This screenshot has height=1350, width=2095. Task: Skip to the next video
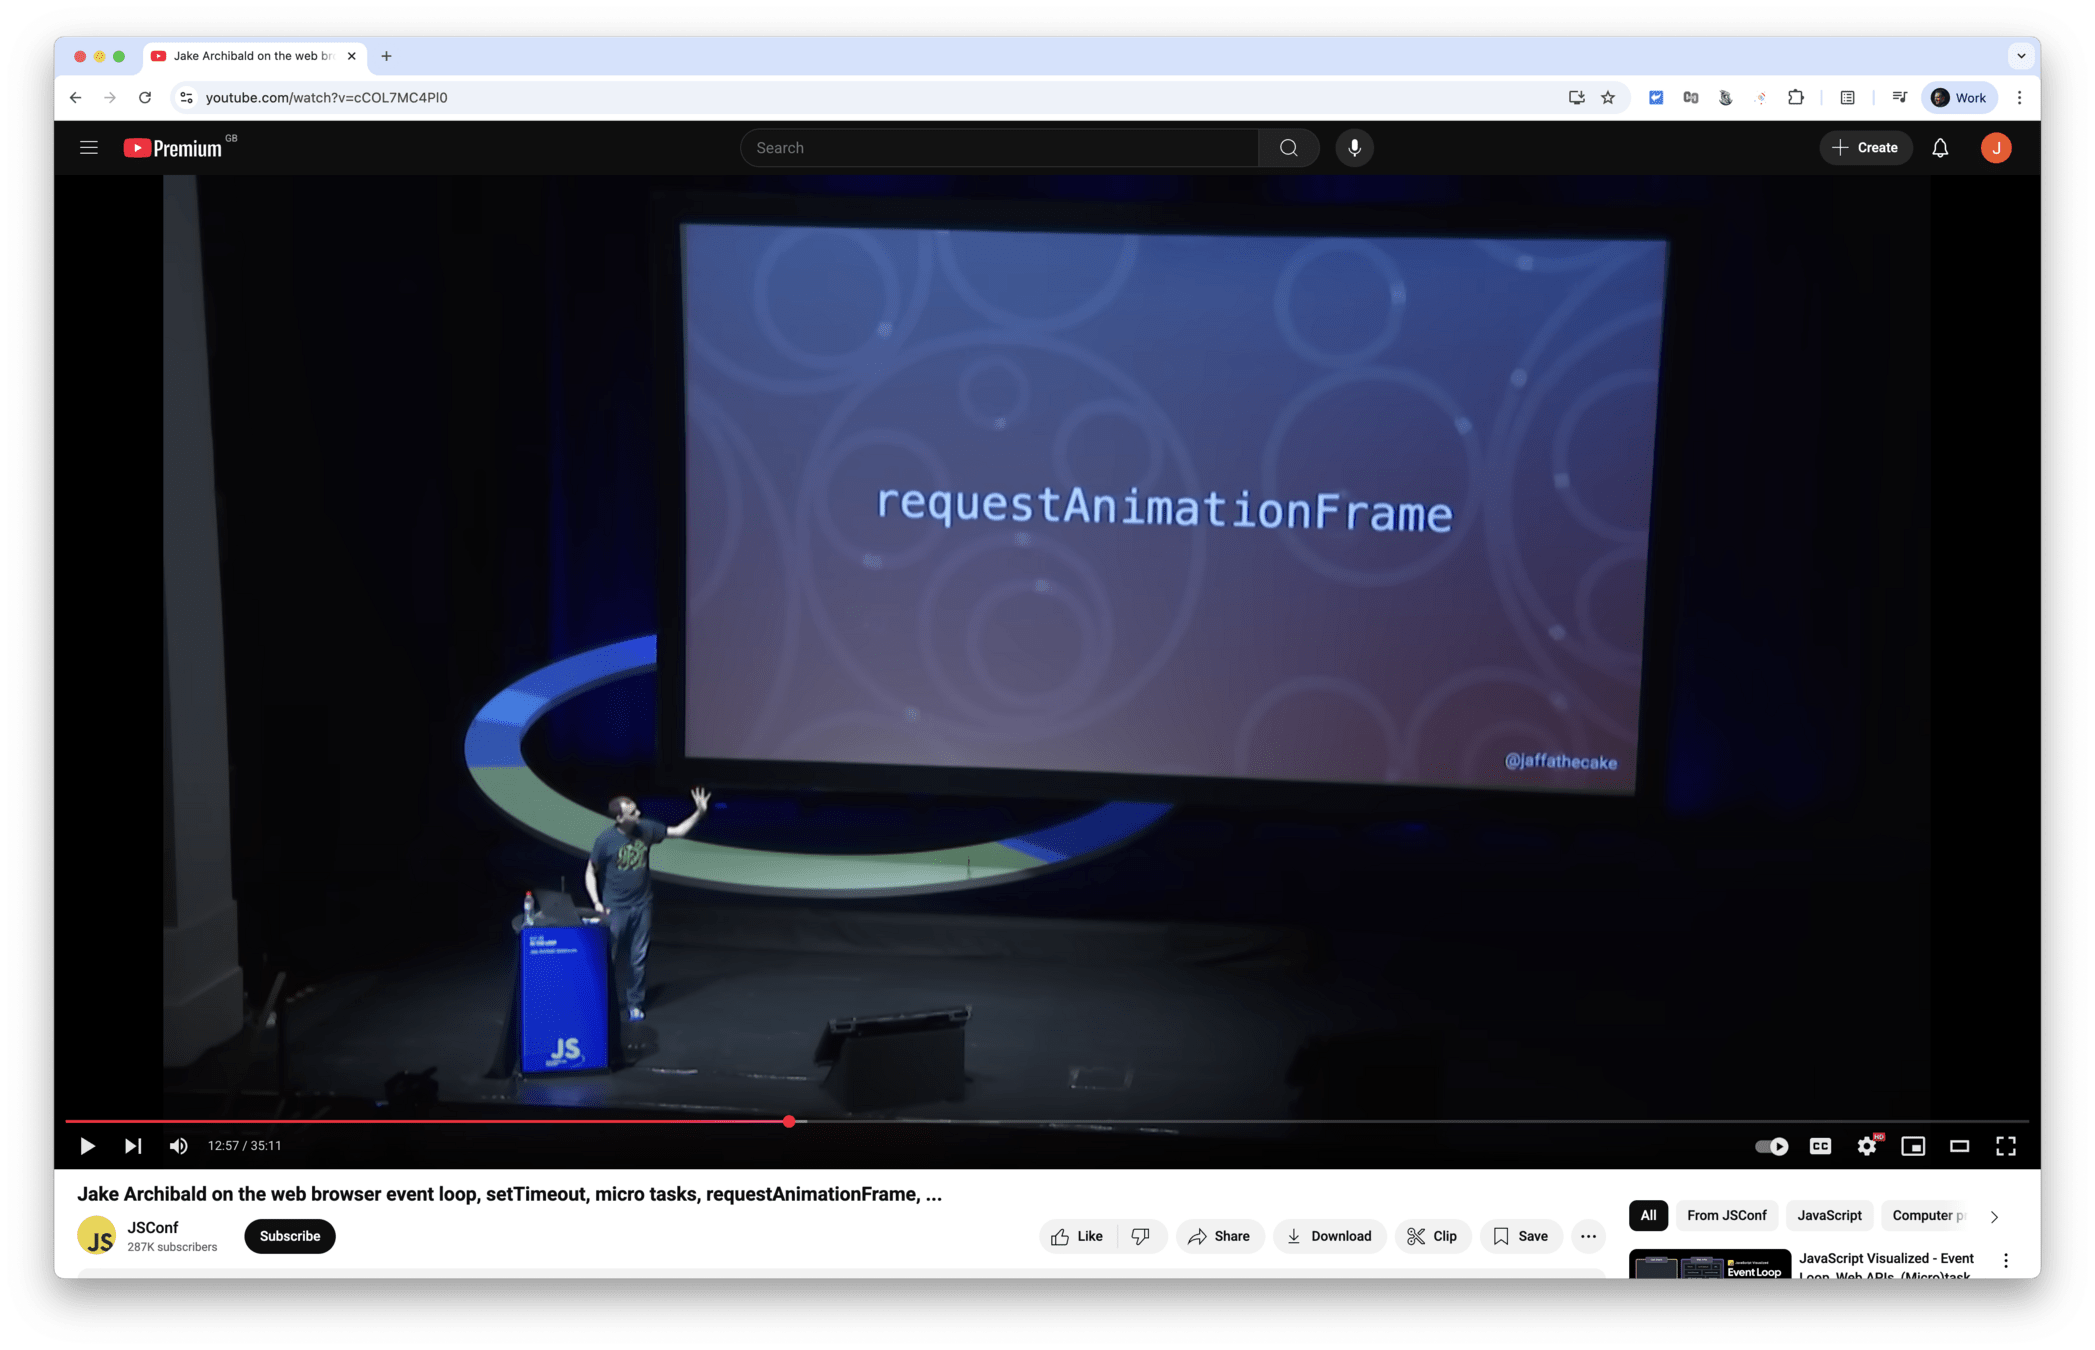pos(133,1146)
